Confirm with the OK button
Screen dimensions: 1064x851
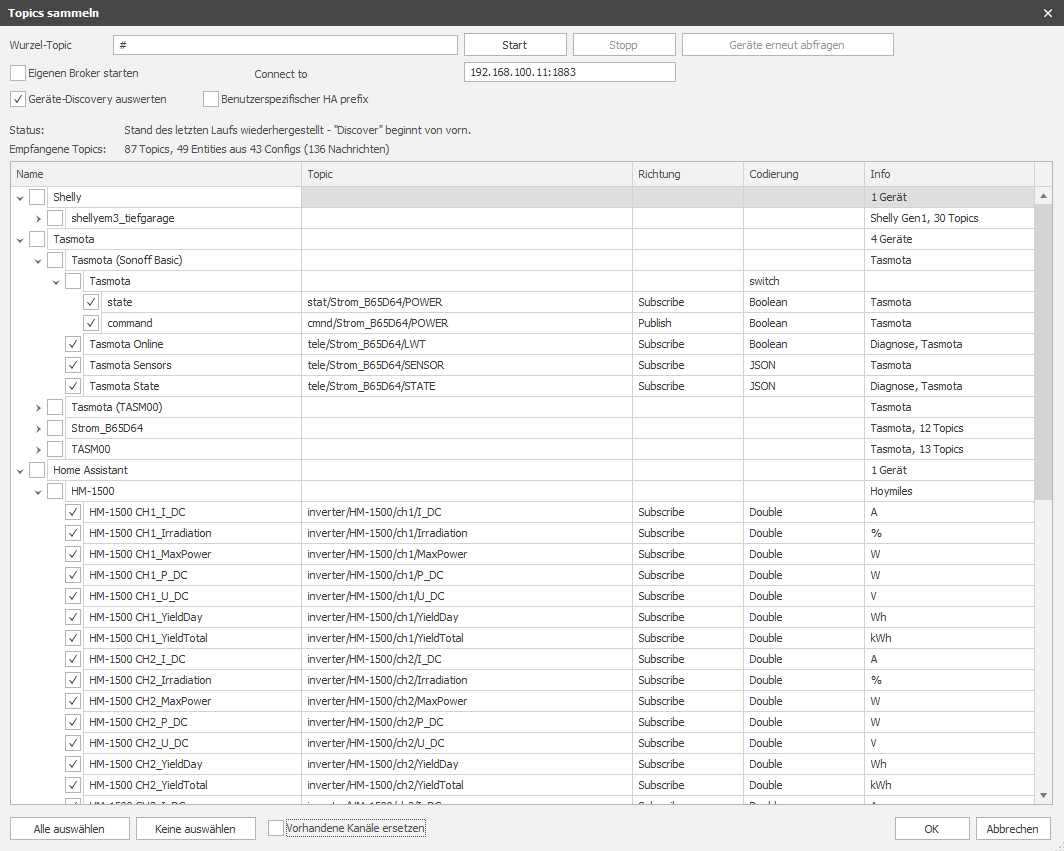(x=932, y=829)
